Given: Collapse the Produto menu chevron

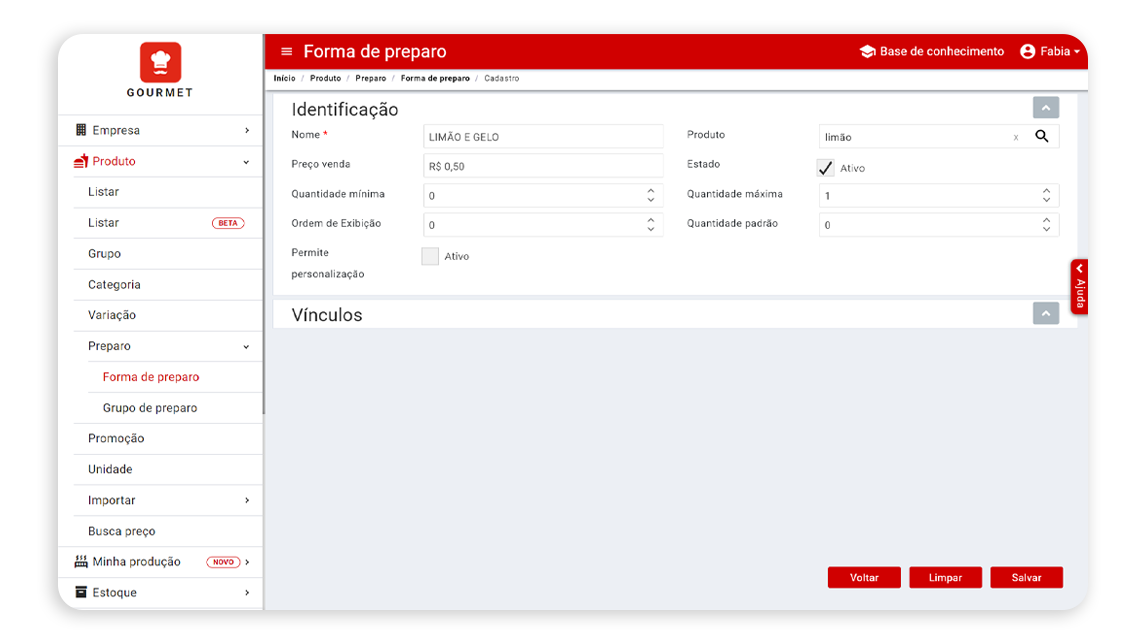Looking at the screenshot, I should pyautogui.click(x=246, y=162).
